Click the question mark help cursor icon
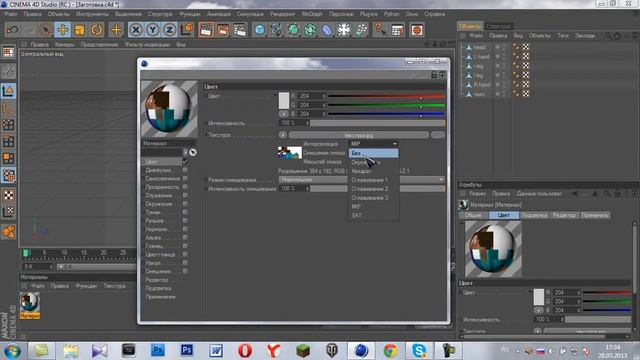The width and height of the screenshot is (640, 360). point(380,30)
